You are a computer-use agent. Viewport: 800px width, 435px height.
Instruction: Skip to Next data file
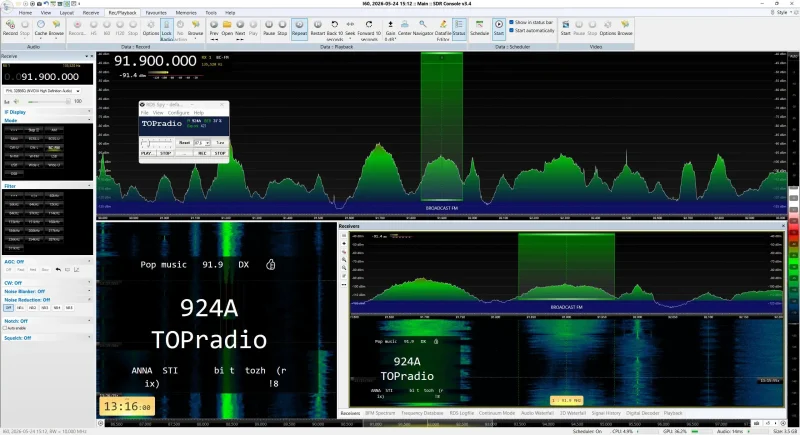pos(240,29)
